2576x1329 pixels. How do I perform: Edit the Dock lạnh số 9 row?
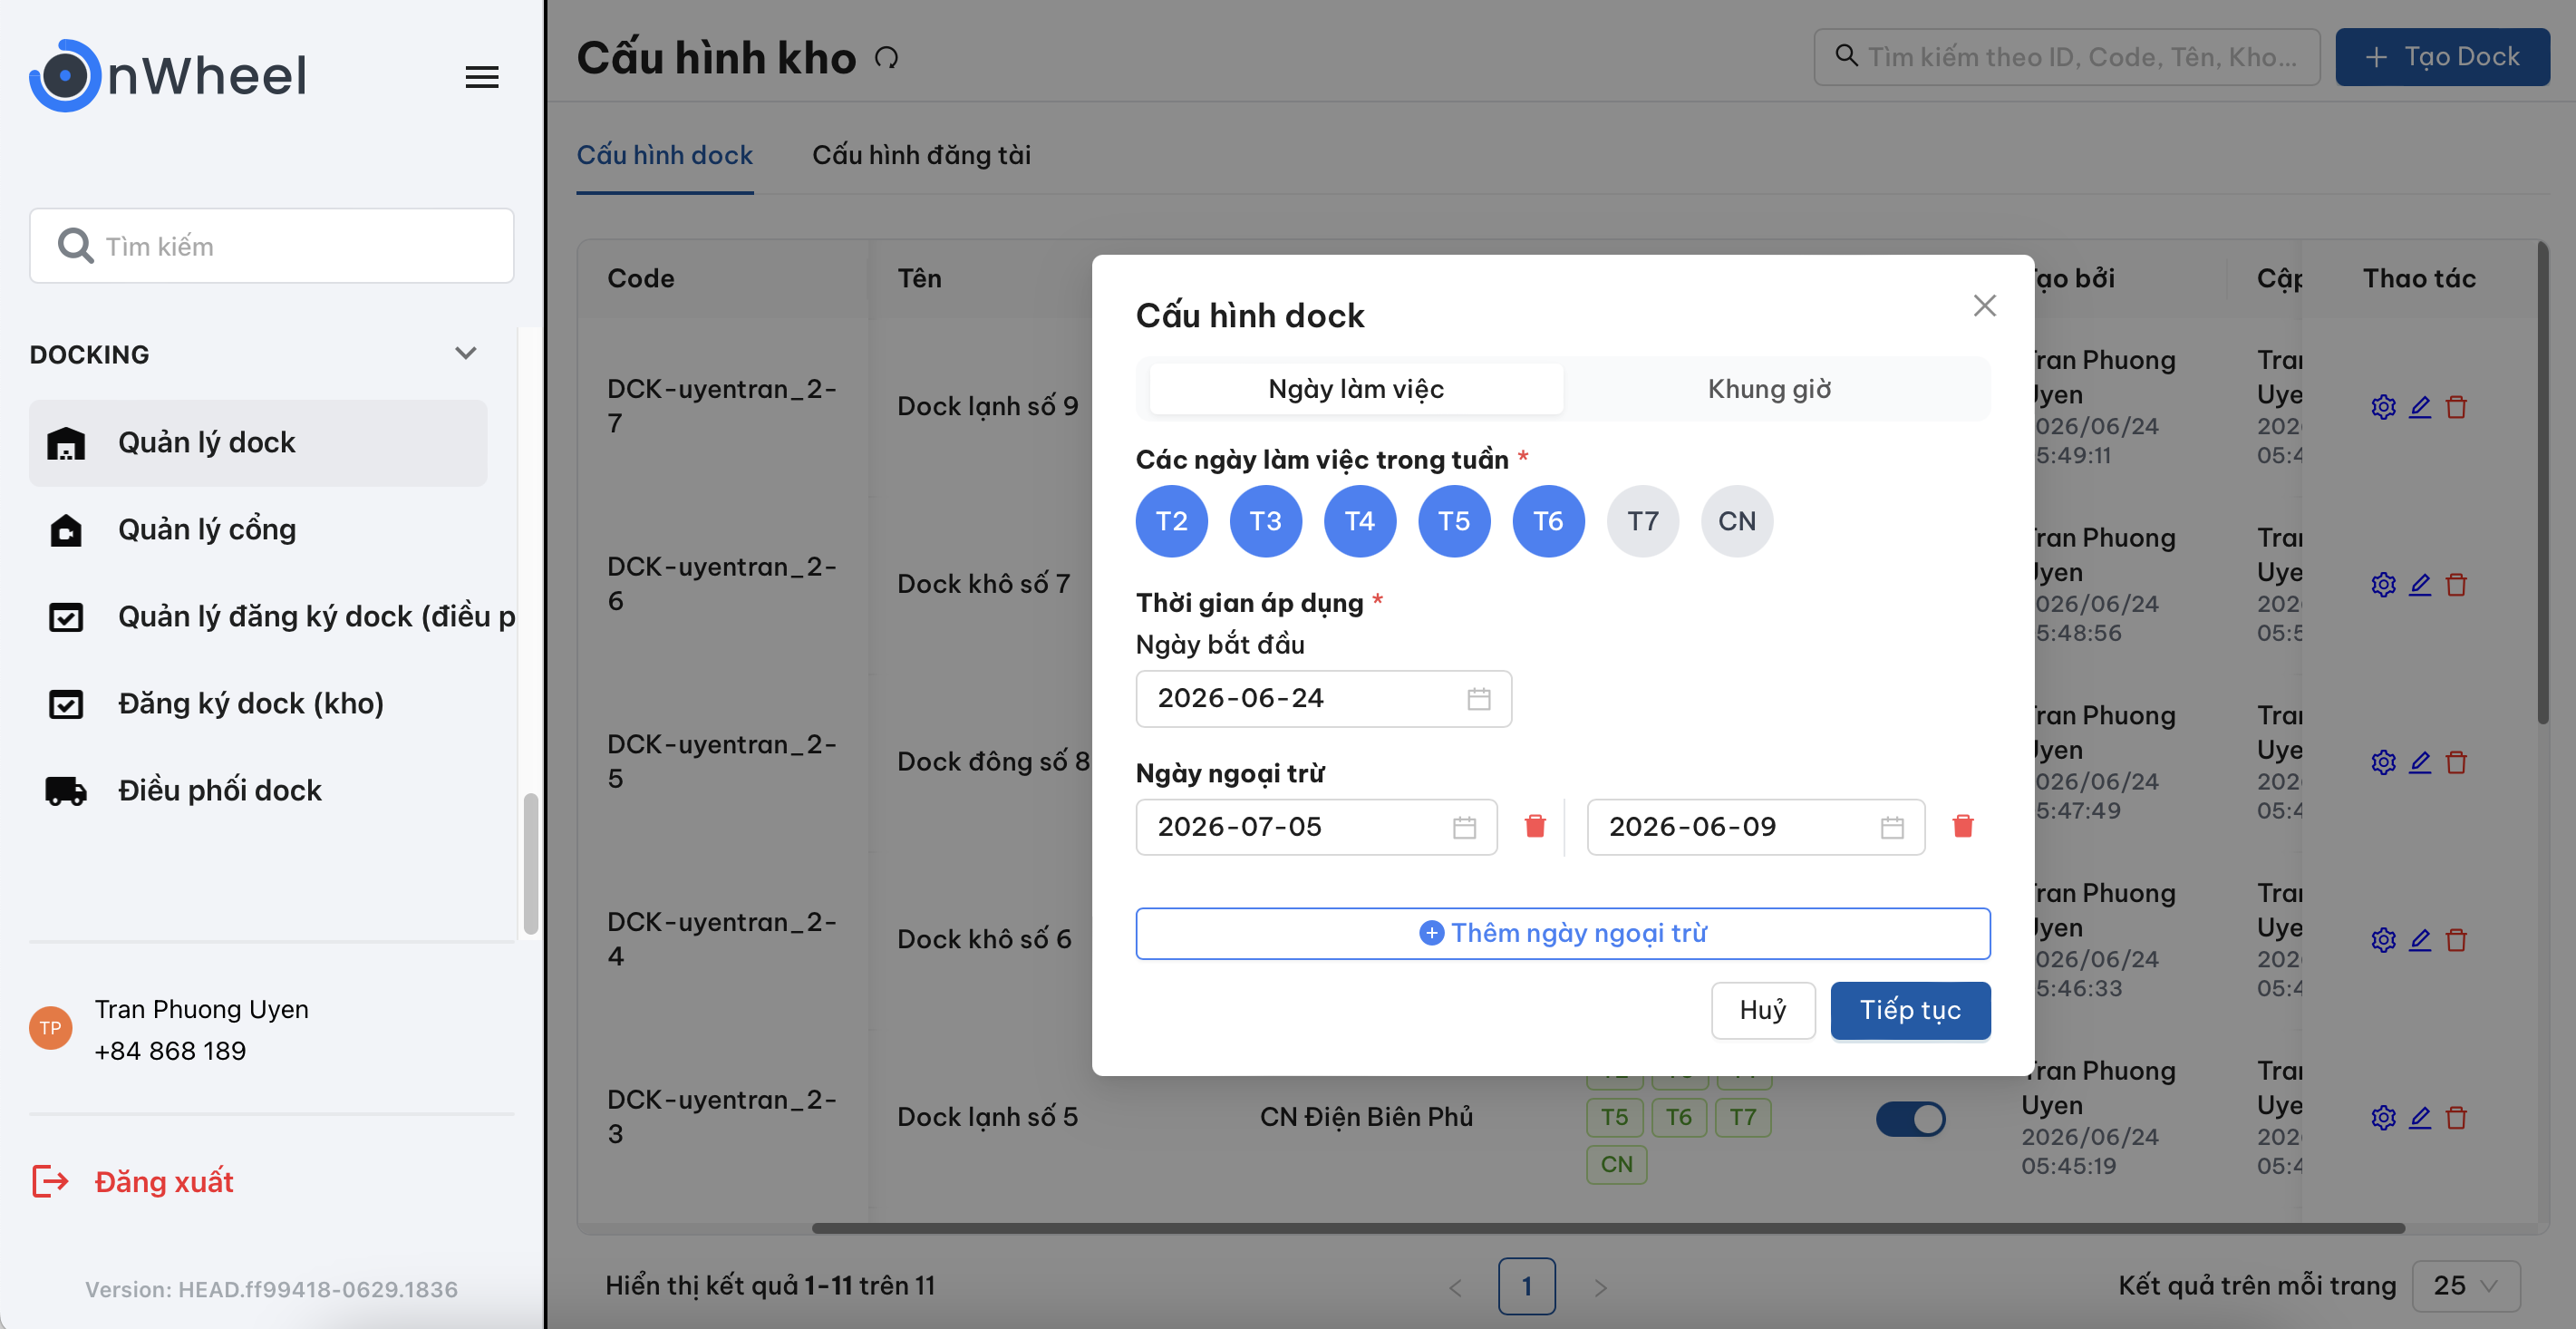(2420, 407)
